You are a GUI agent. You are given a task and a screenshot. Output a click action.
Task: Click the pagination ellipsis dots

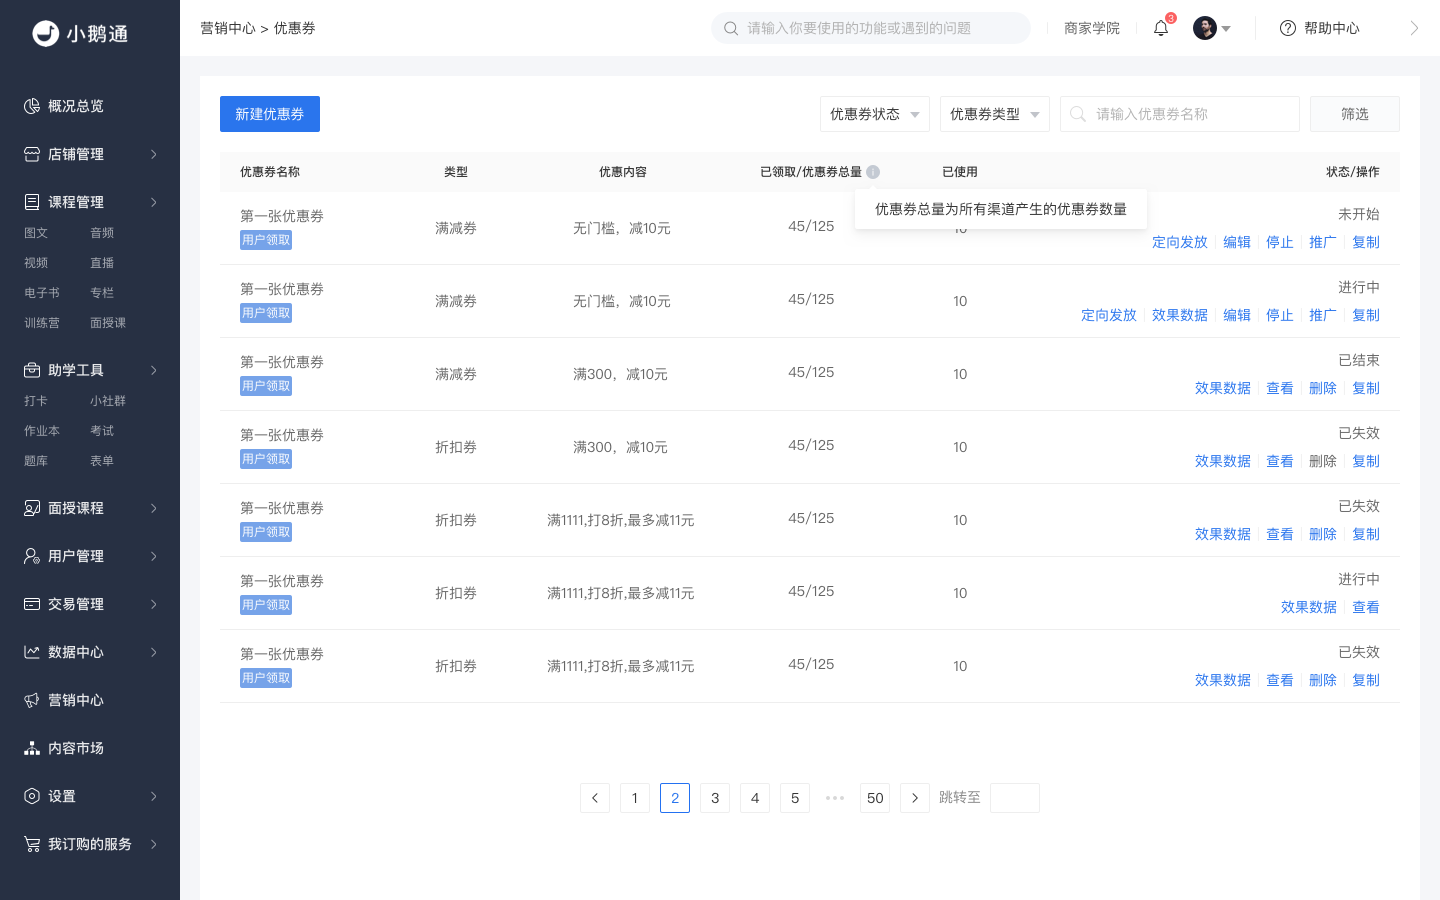coord(835,798)
